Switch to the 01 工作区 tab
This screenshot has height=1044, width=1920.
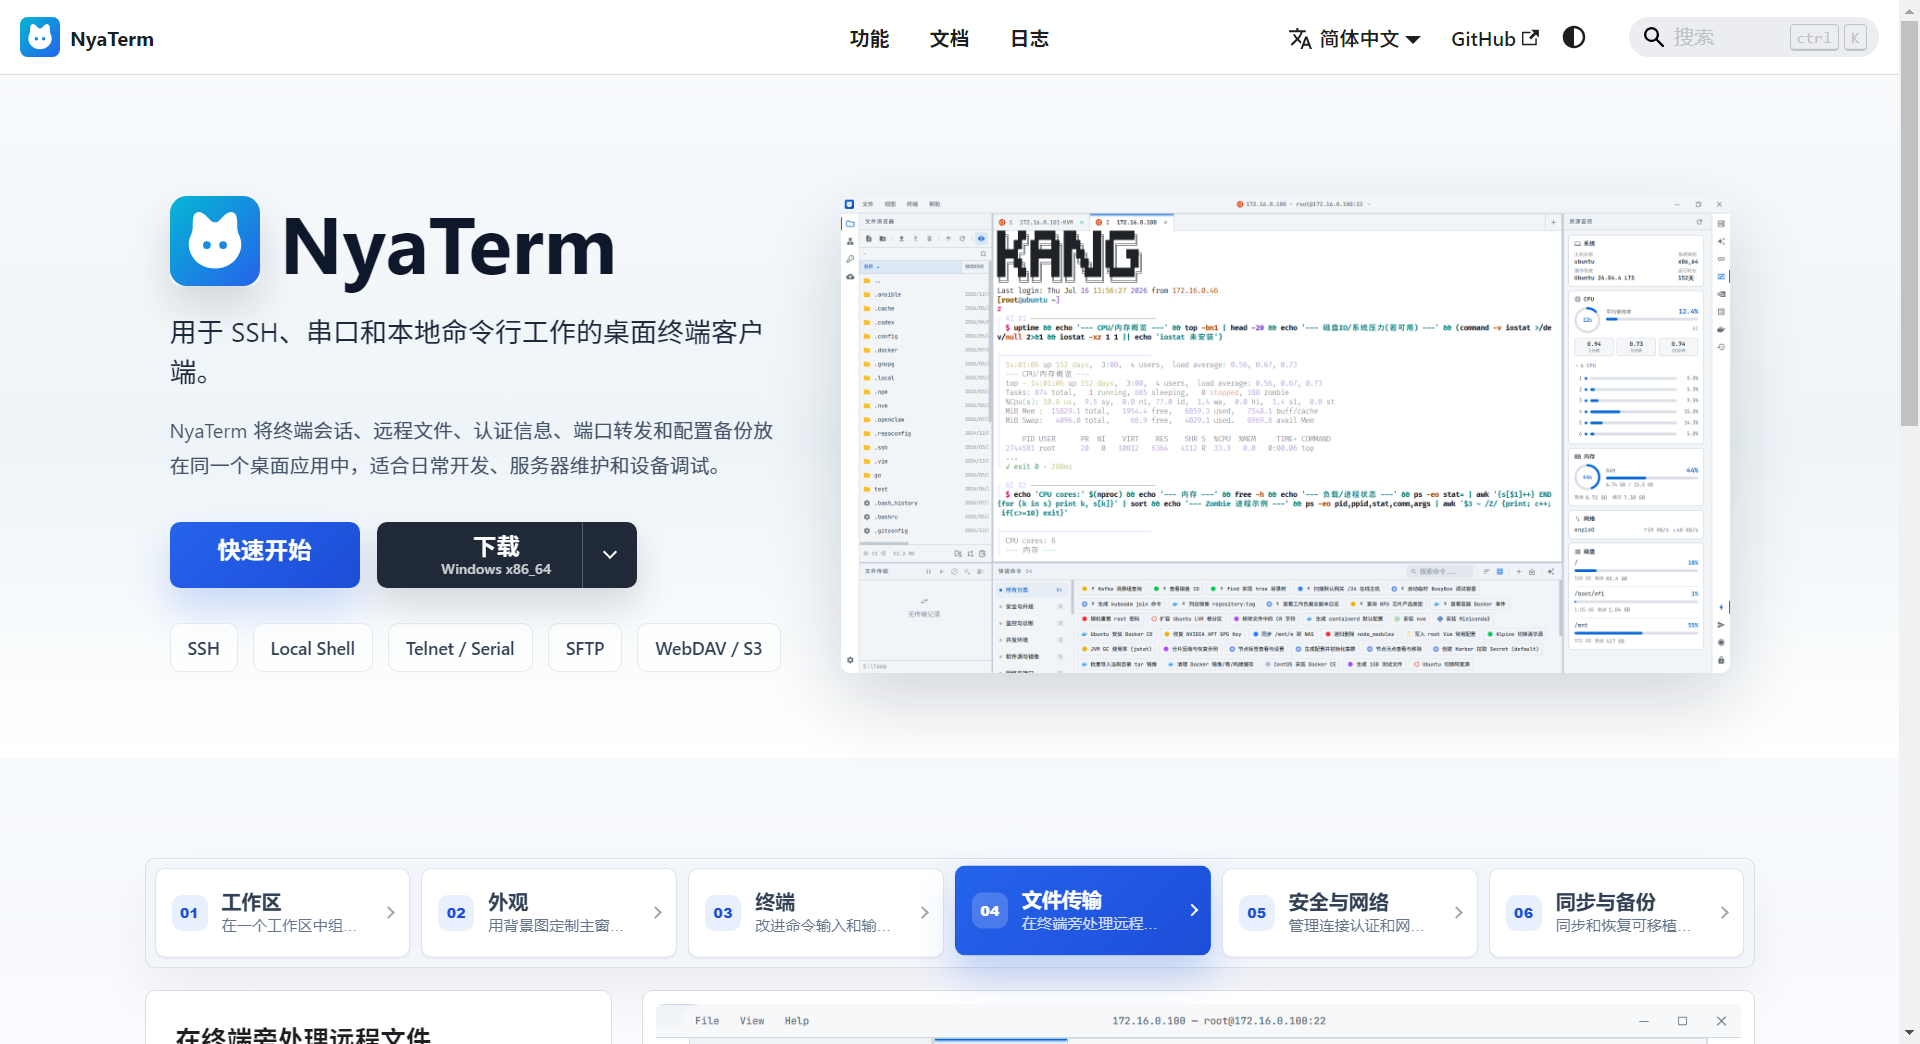[x=282, y=913]
